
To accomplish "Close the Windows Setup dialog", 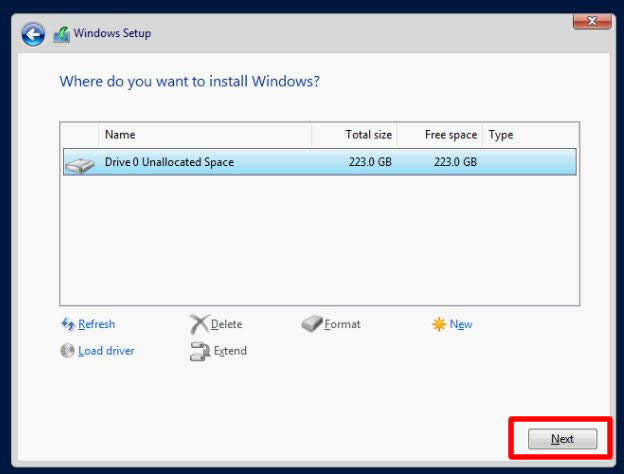I will pos(592,21).
